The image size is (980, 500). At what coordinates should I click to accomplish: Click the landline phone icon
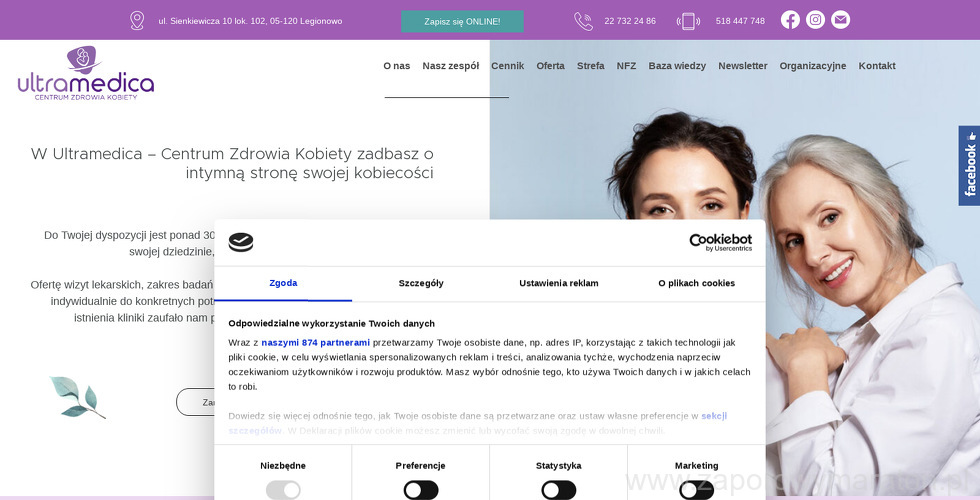click(x=583, y=21)
